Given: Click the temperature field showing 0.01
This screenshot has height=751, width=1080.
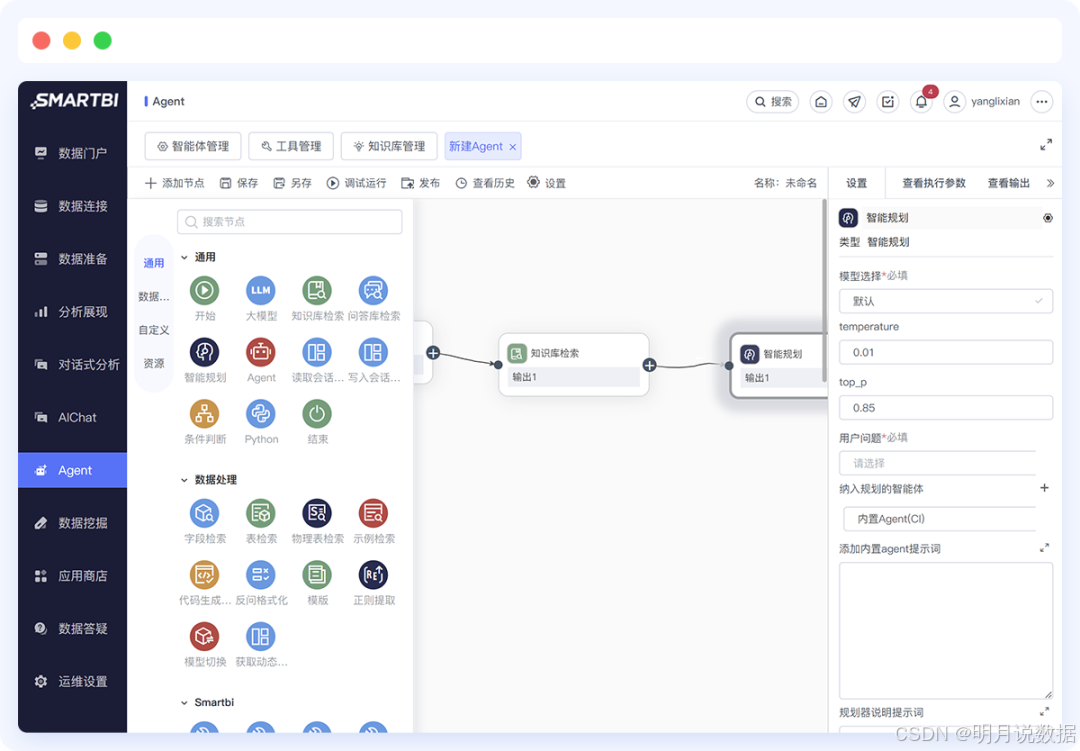Looking at the screenshot, I should 946,352.
